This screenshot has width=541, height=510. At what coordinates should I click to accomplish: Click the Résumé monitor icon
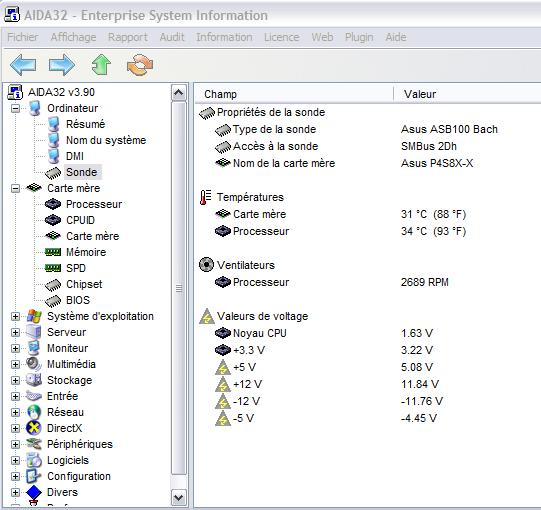coord(53,124)
